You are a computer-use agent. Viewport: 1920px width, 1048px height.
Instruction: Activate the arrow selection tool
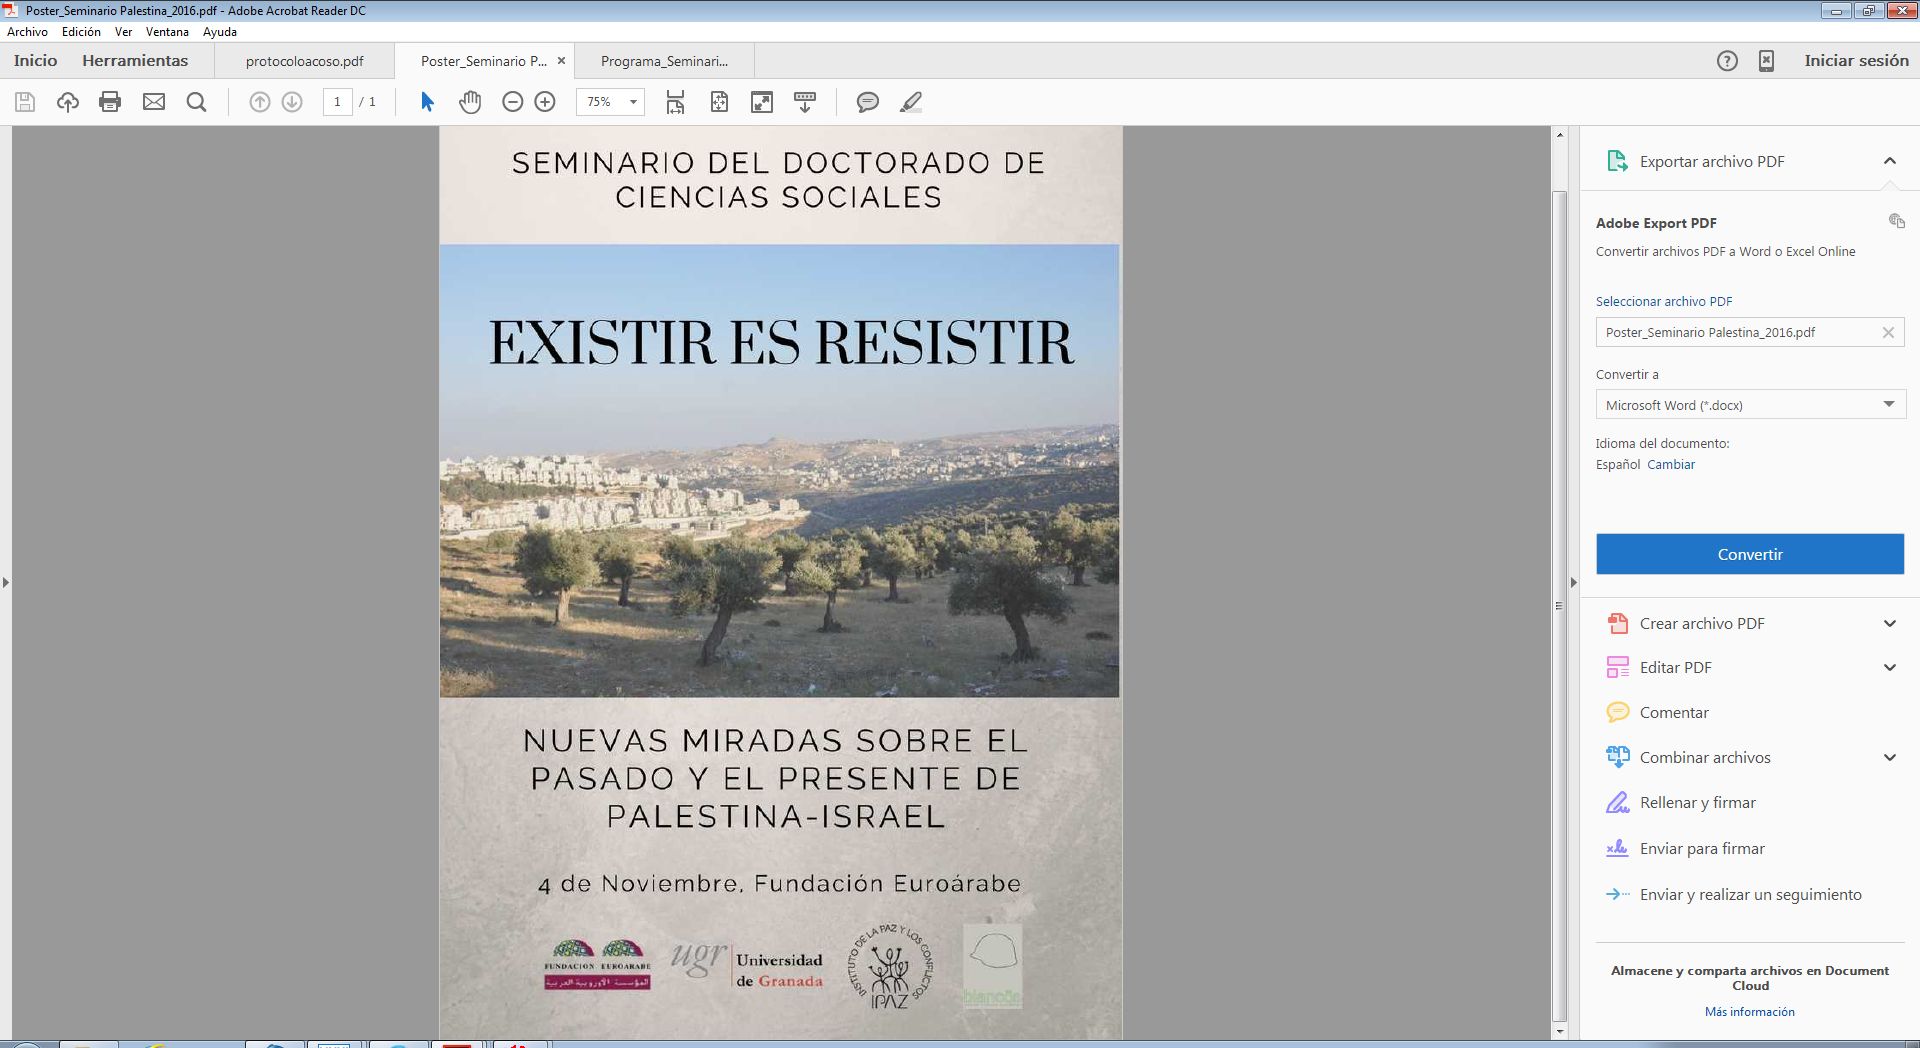tap(427, 102)
